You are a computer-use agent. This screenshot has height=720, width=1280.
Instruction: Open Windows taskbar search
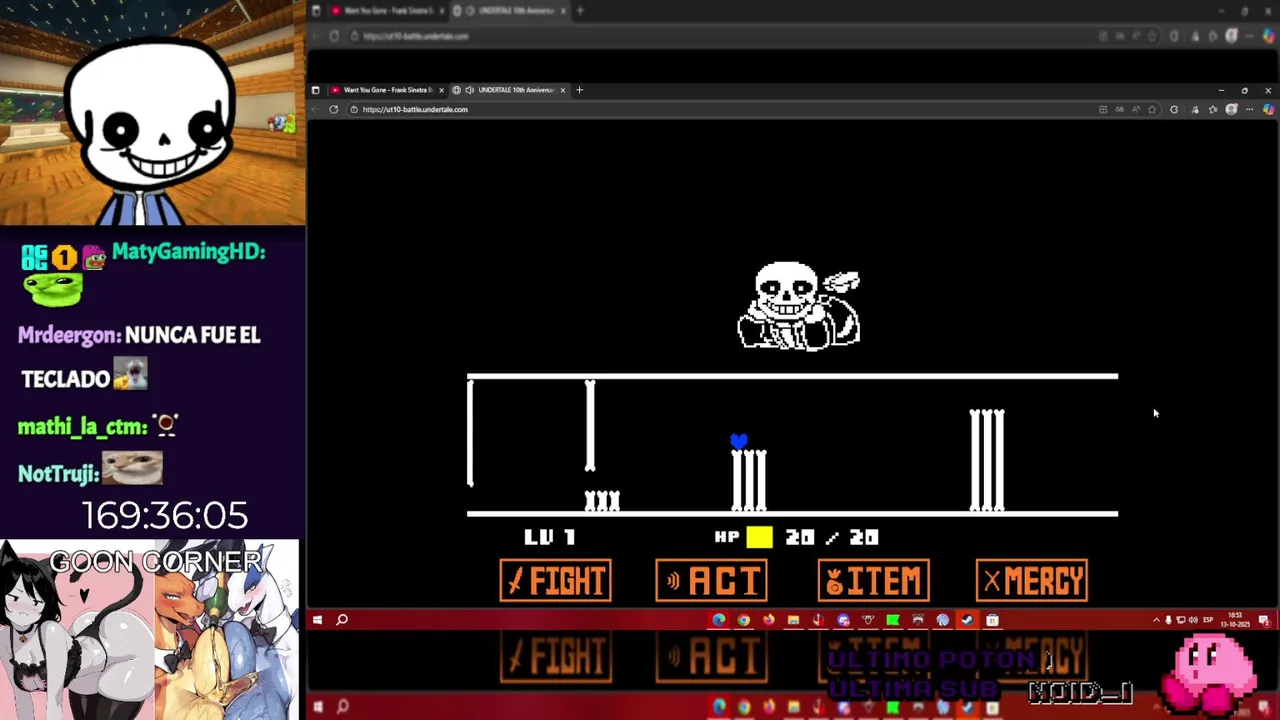click(x=342, y=620)
